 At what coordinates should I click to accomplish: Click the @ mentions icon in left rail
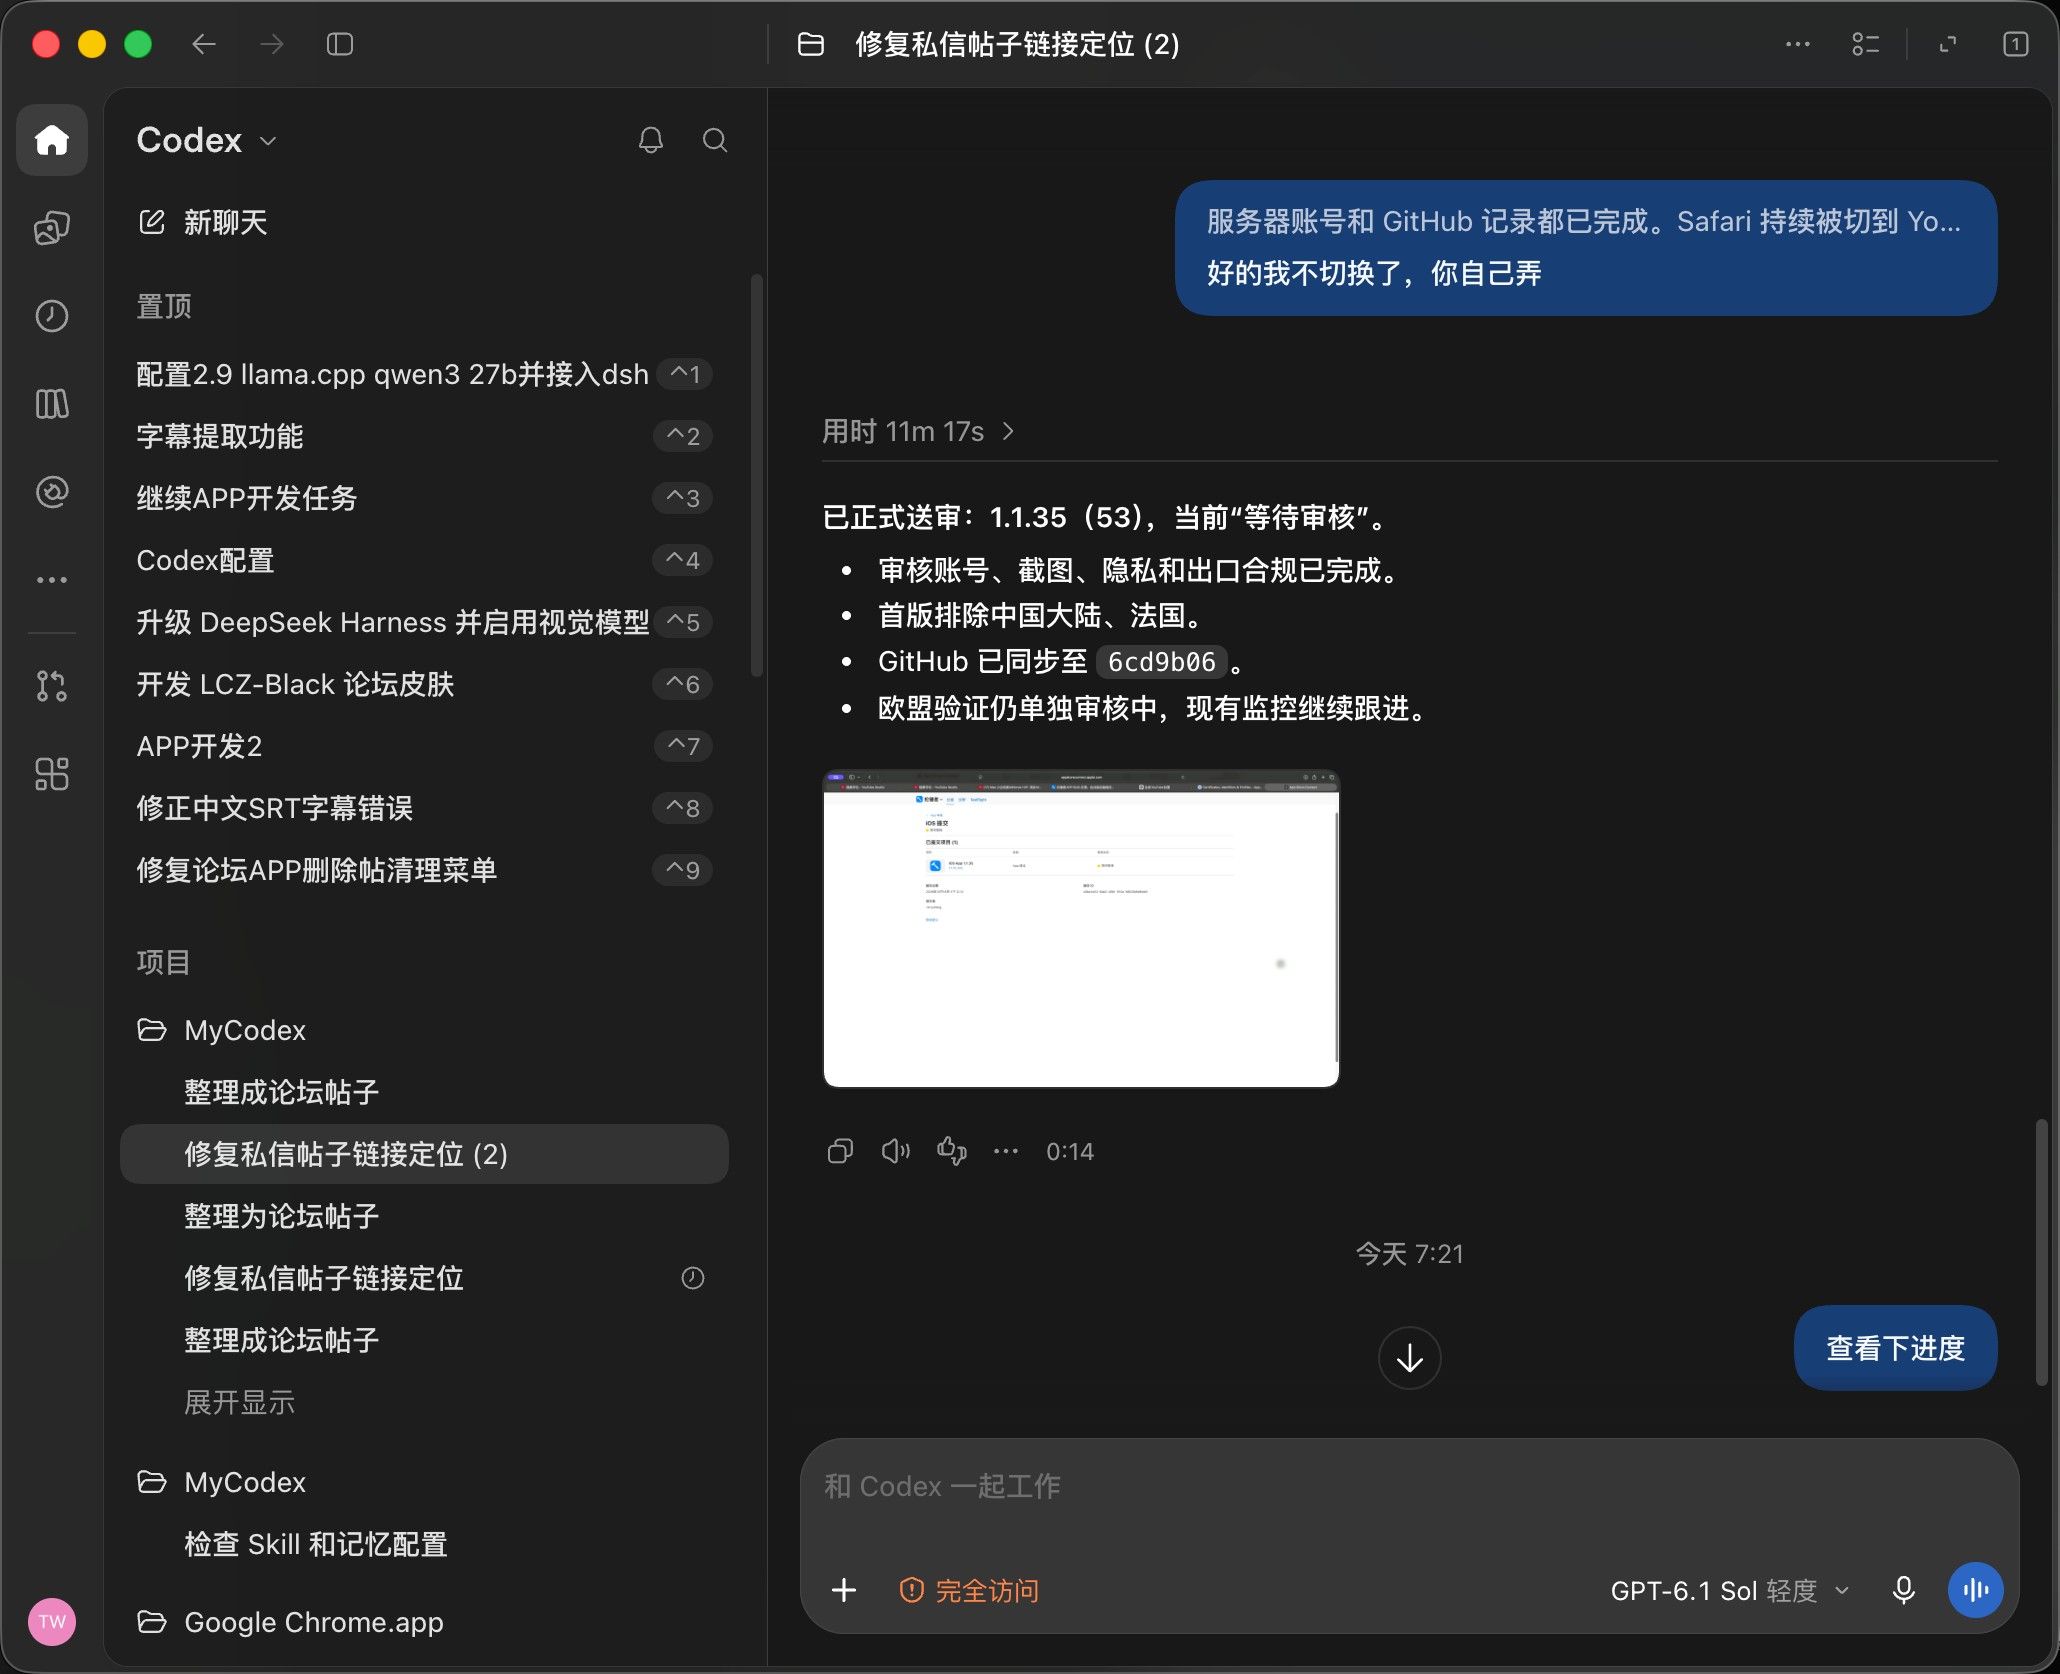52,492
